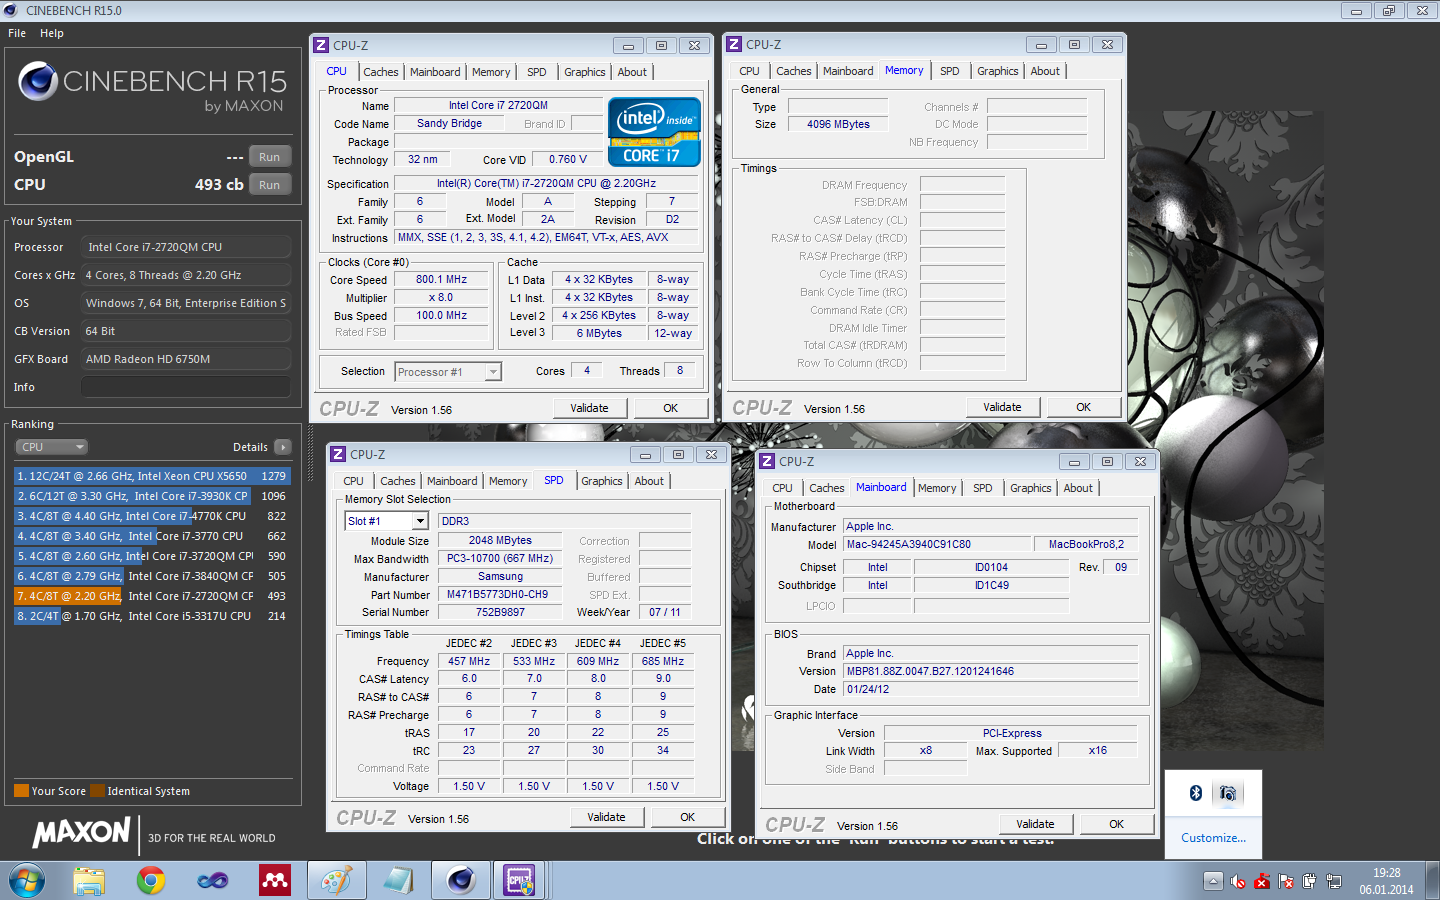Click the Identical System legend swatch
This screenshot has width=1440, height=900.
97,791
